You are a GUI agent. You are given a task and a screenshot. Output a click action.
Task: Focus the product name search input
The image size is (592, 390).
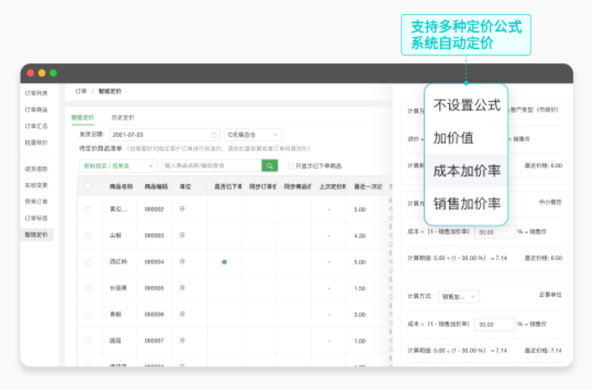pyautogui.click(x=212, y=166)
